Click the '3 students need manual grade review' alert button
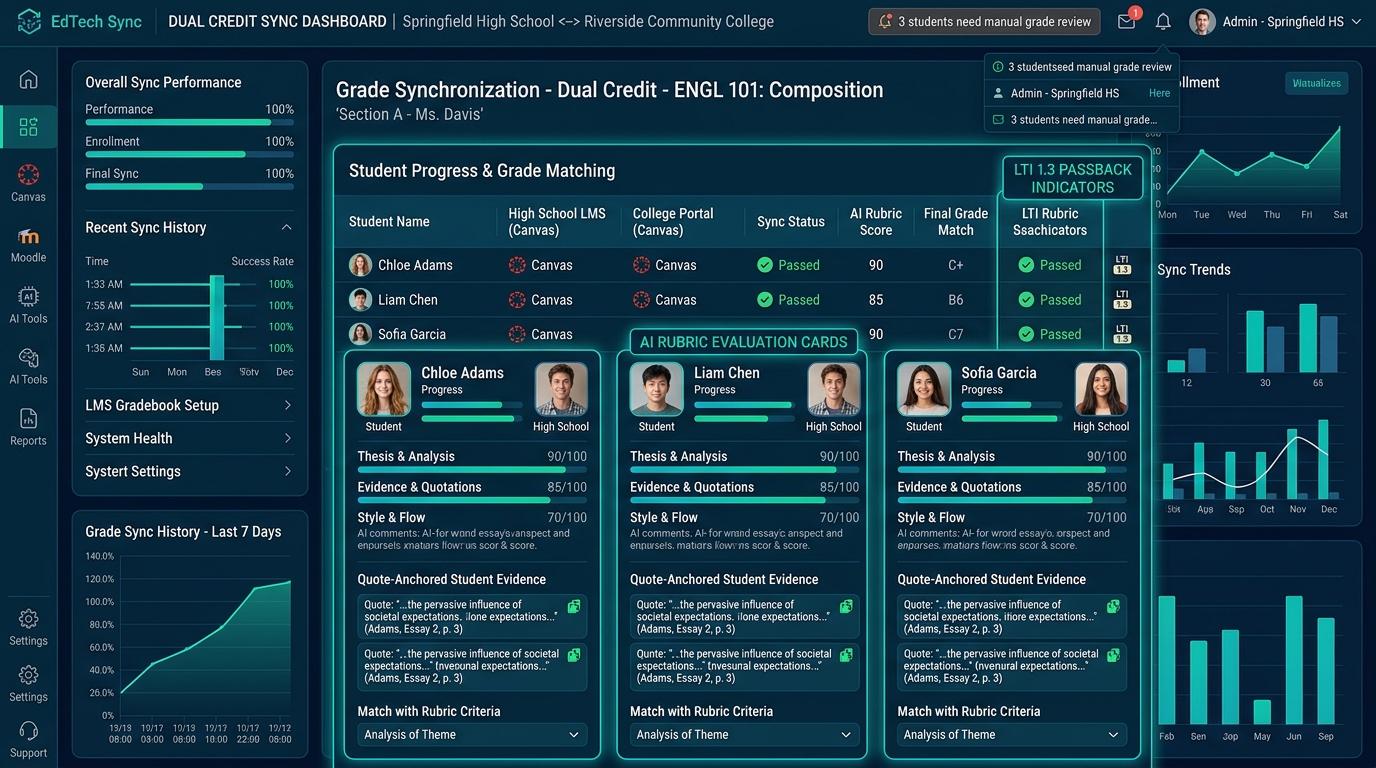This screenshot has width=1376, height=768. pyautogui.click(x=984, y=21)
